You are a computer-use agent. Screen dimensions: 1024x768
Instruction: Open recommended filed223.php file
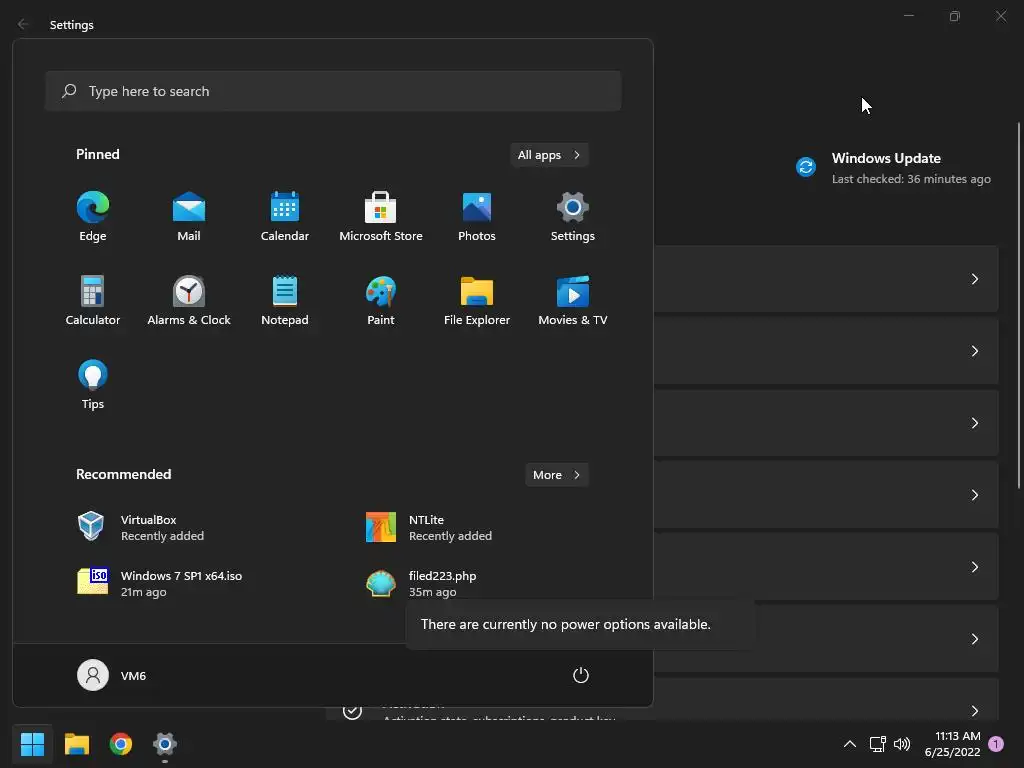[x=421, y=583]
